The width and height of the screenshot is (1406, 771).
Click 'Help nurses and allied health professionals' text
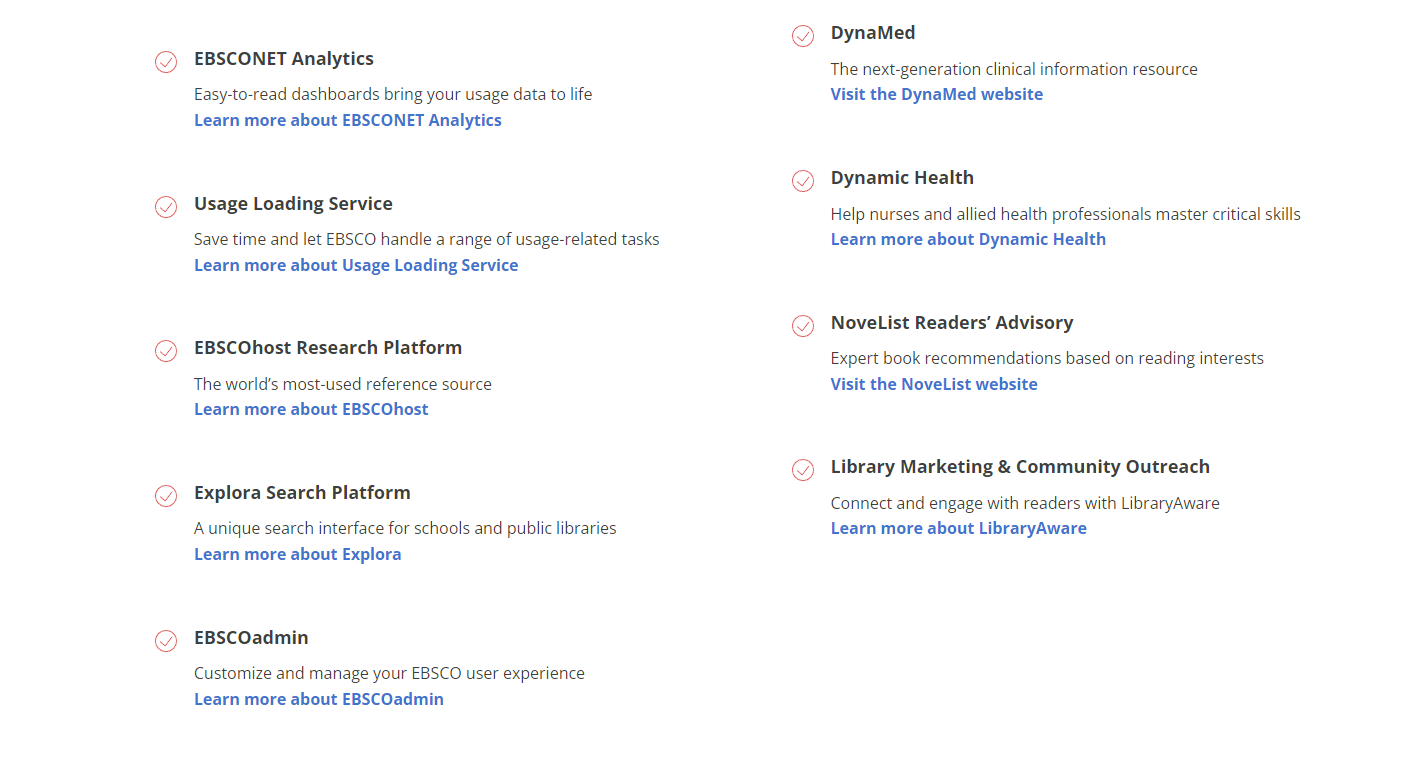[x=1066, y=215]
